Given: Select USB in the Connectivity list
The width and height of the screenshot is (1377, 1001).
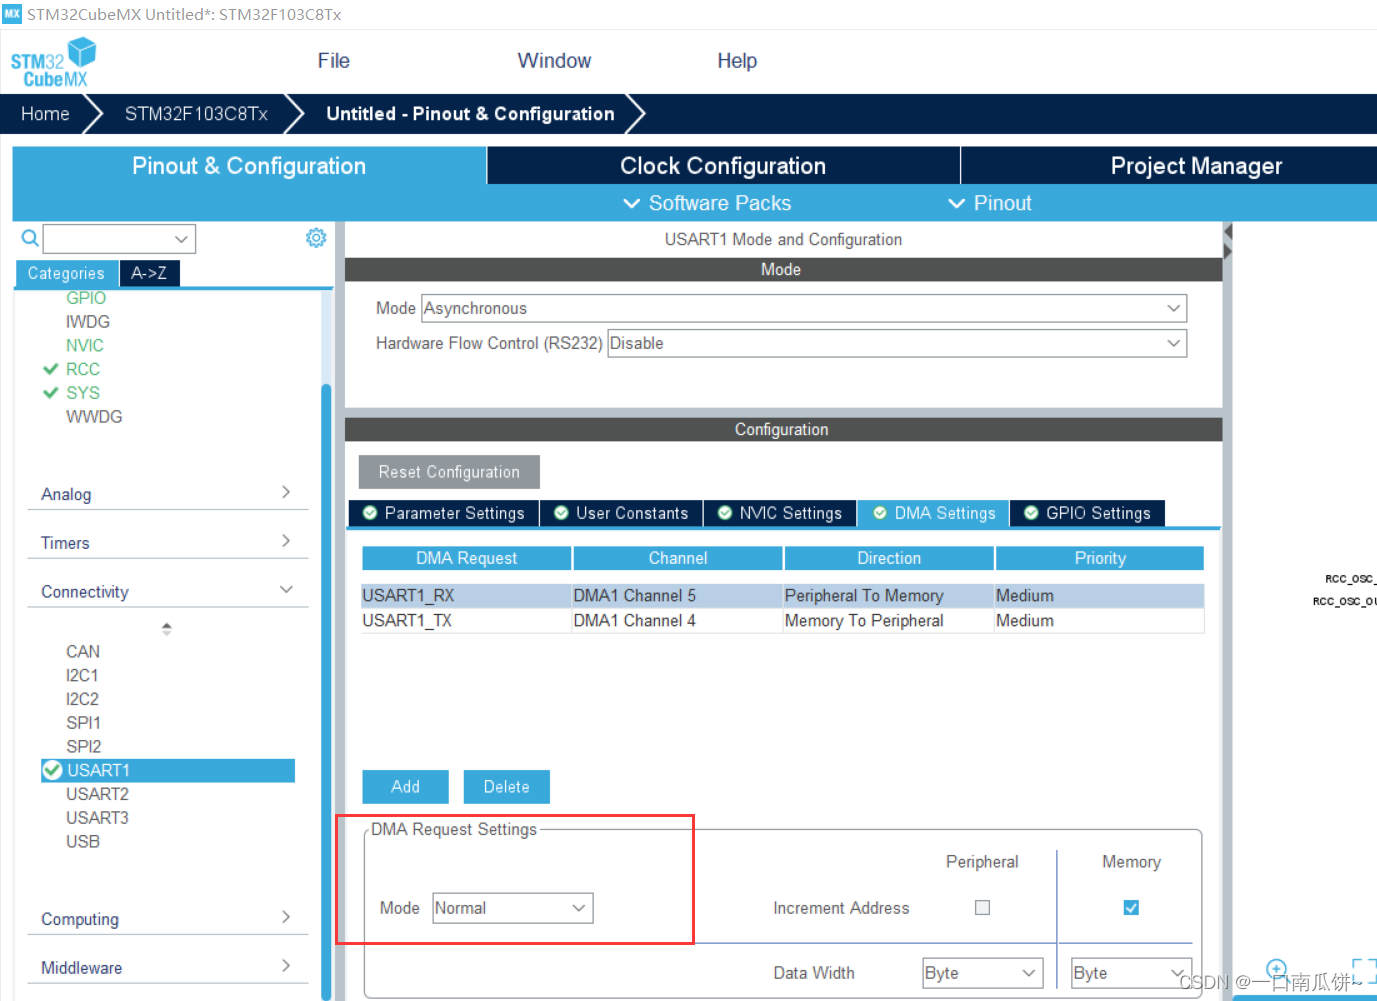Looking at the screenshot, I should click(x=83, y=842).
